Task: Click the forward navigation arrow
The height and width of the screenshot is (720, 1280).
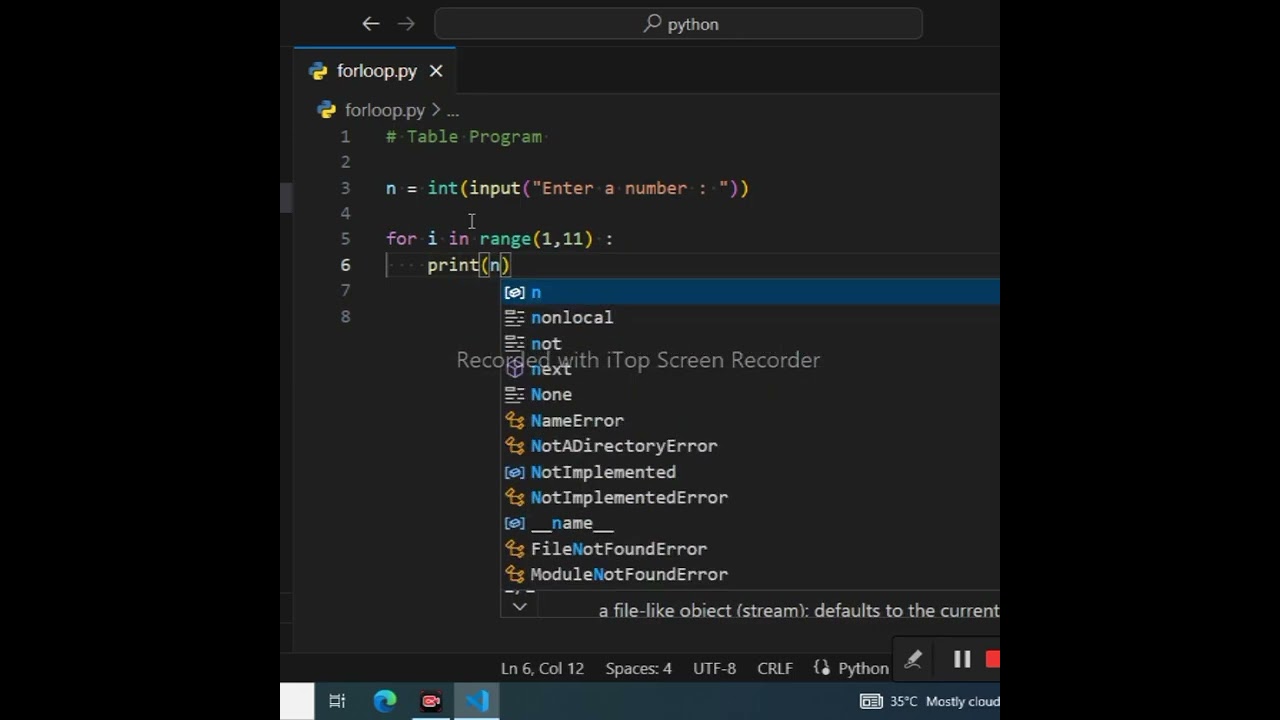Action: click(406, 24)
